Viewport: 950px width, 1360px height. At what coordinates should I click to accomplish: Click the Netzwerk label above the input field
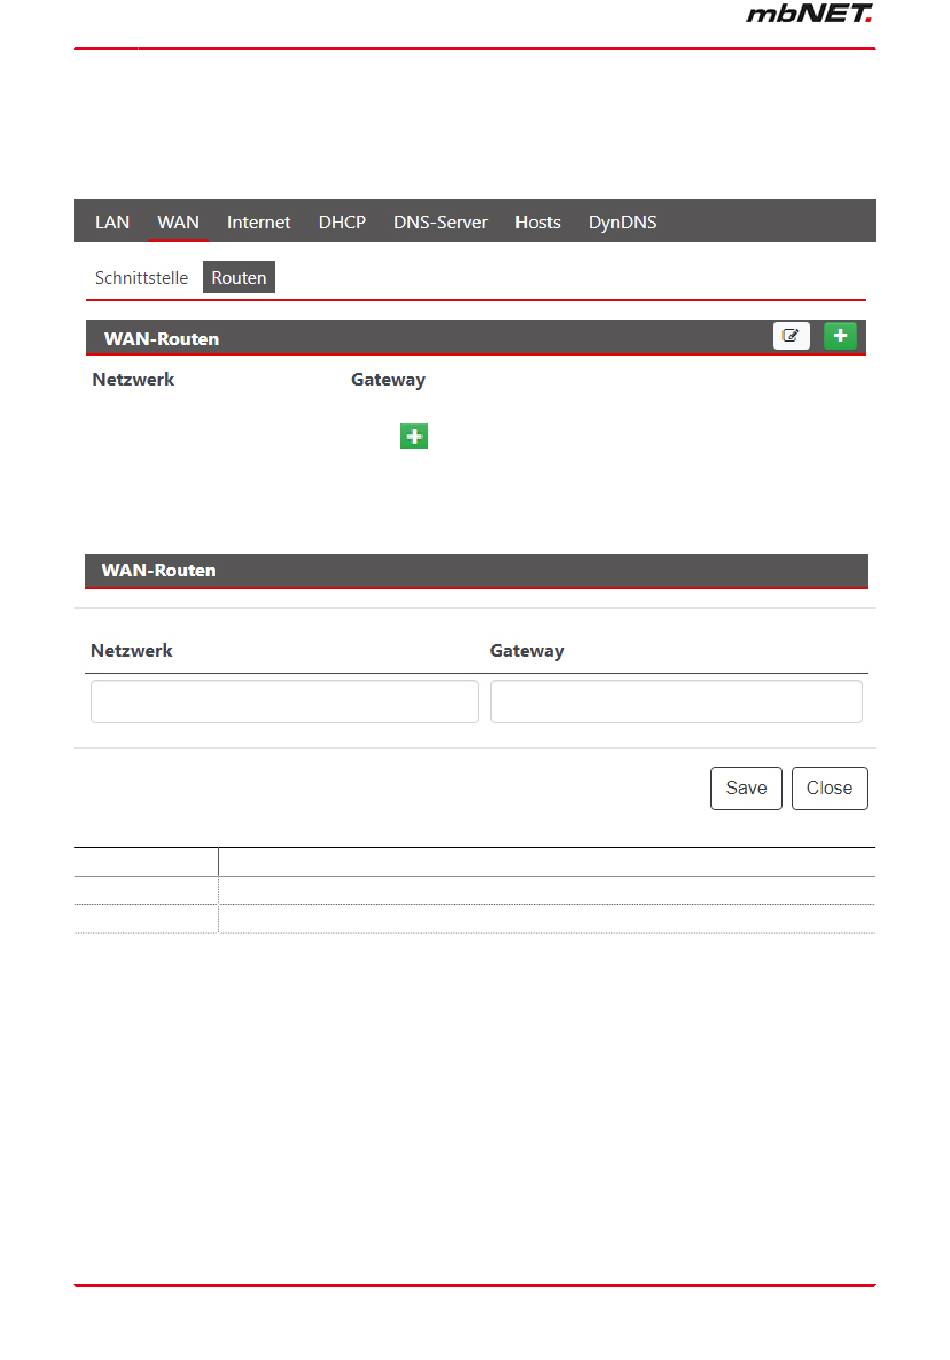tap(132, 651)
